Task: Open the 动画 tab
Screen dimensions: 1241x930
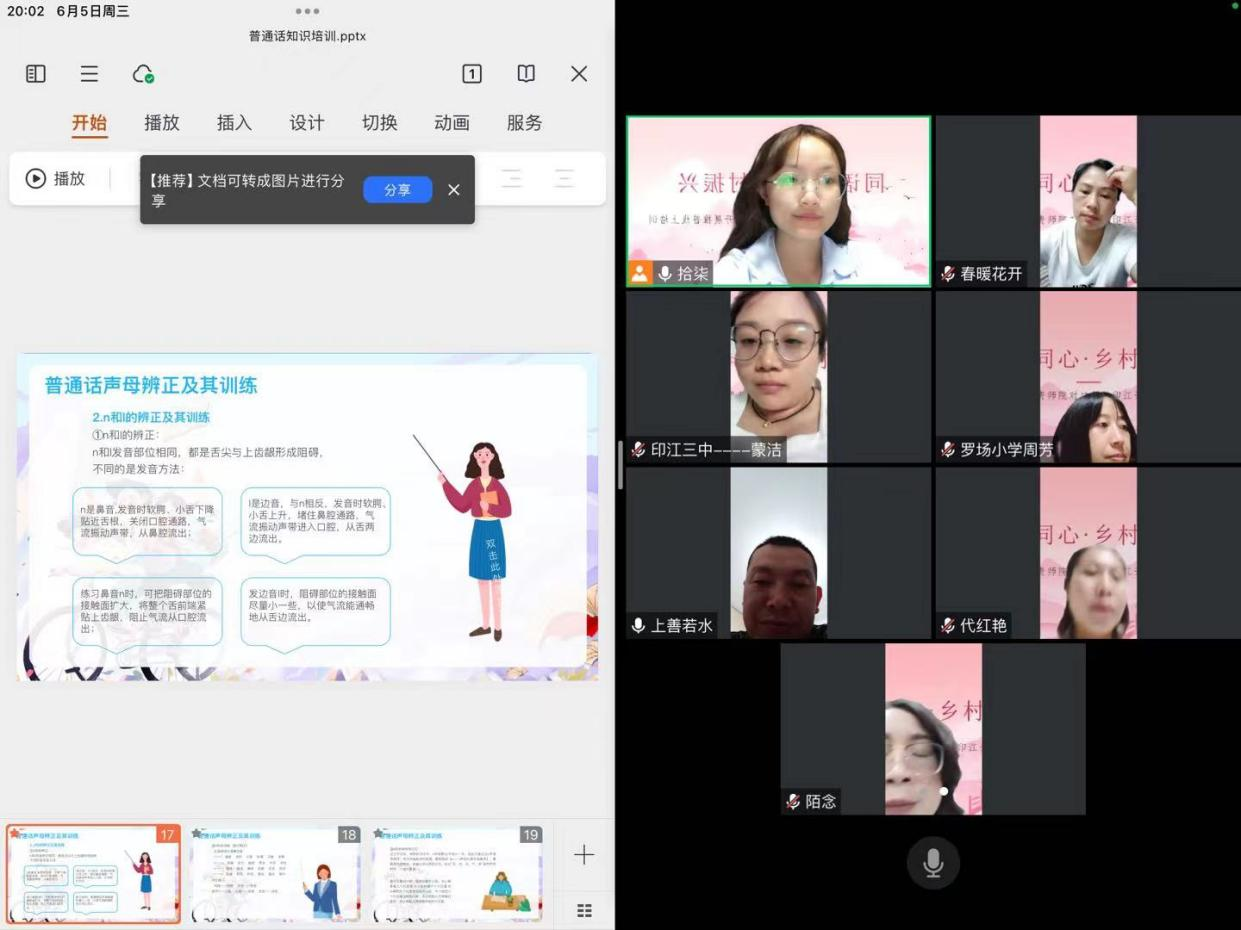Action: coord(452,123)
